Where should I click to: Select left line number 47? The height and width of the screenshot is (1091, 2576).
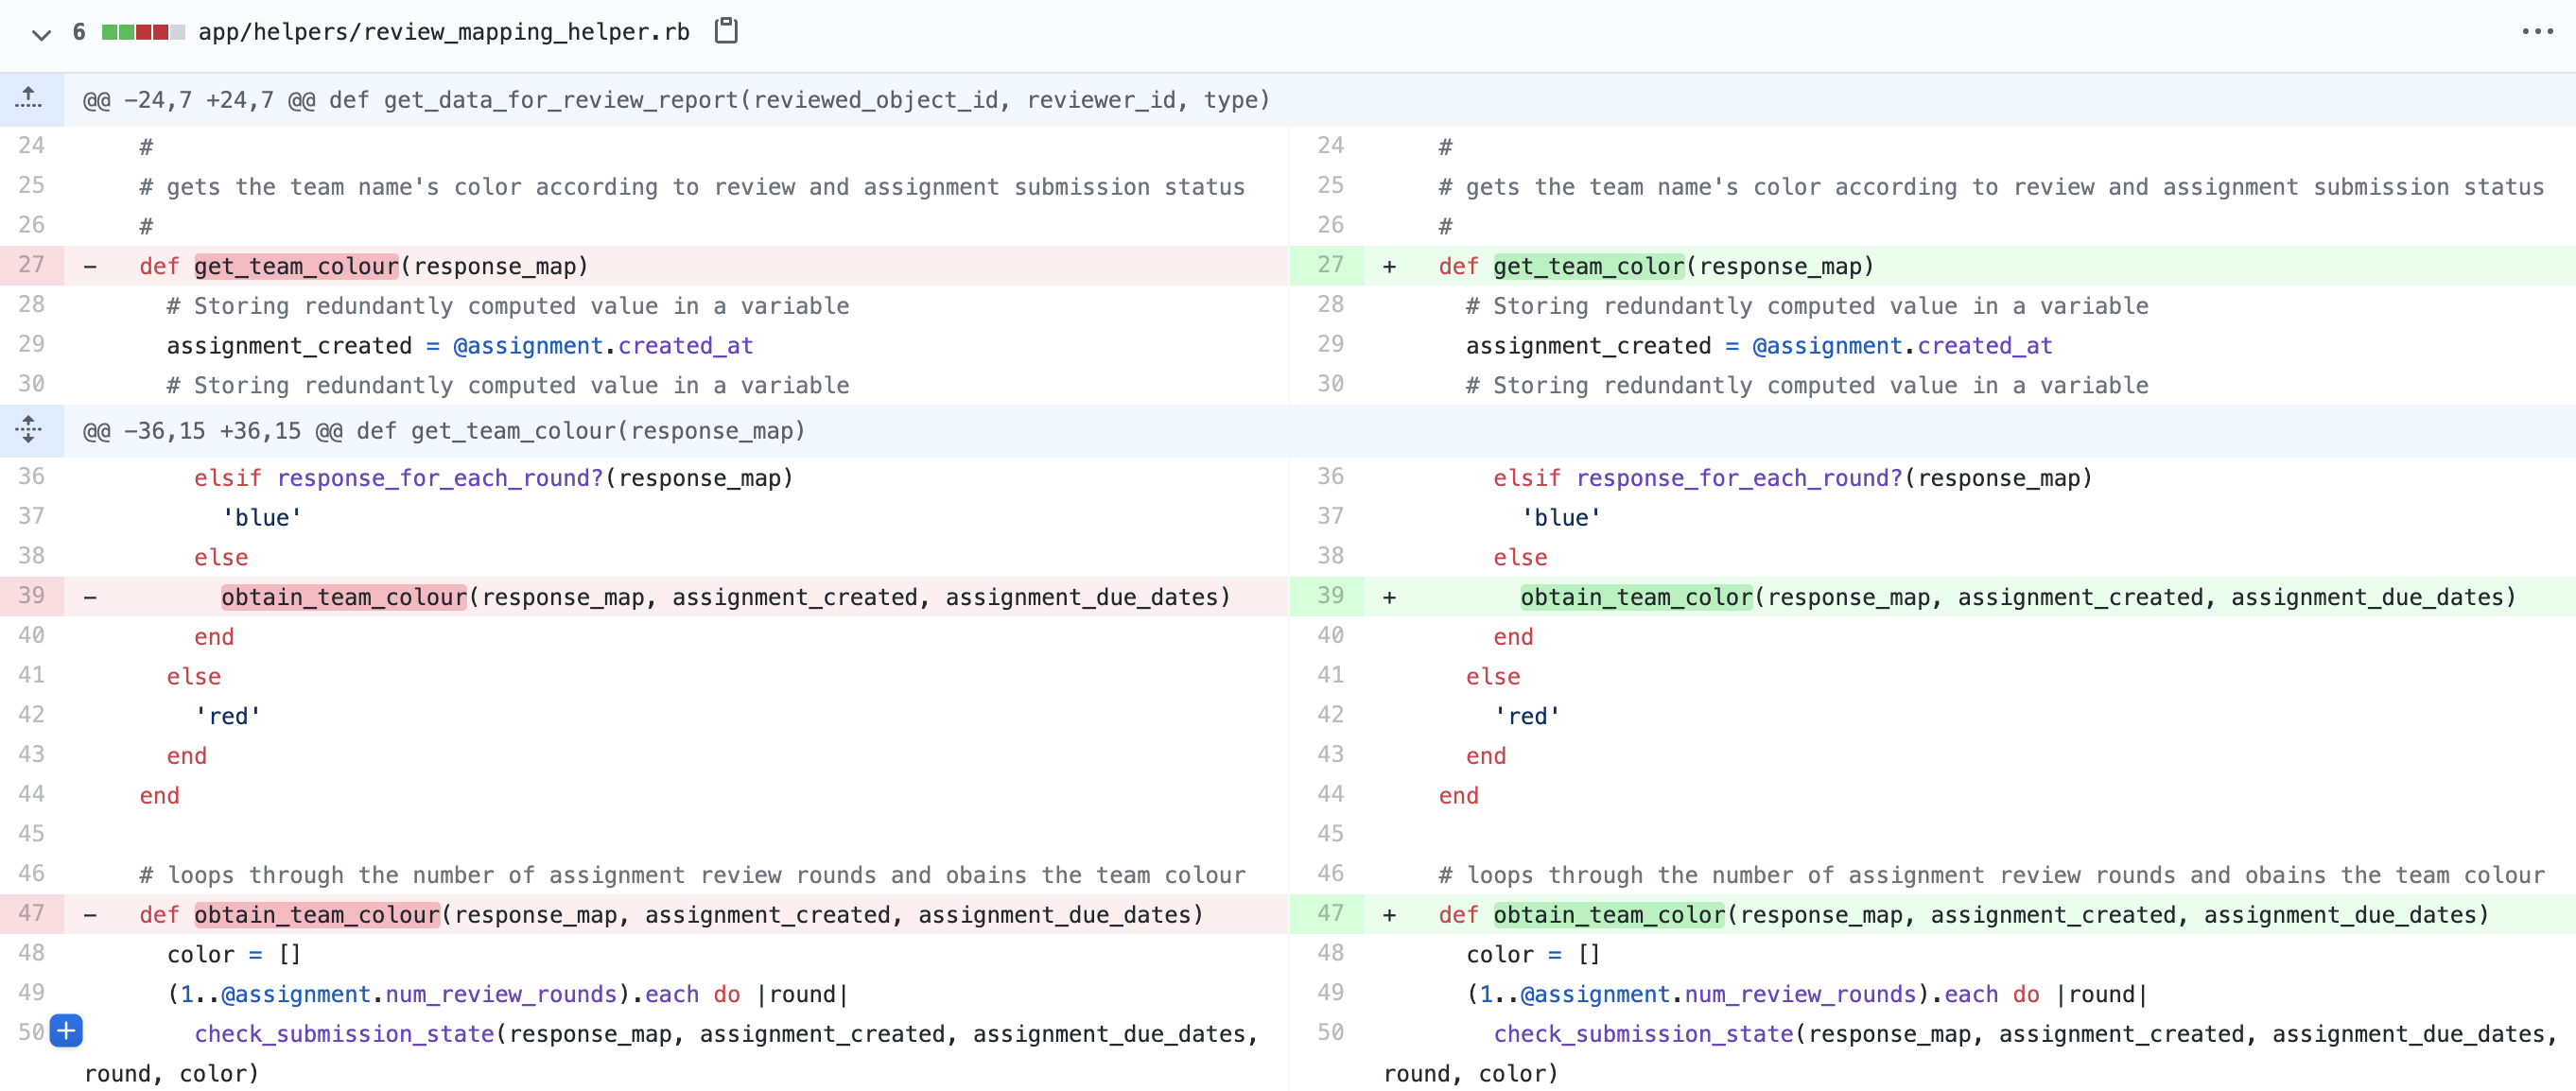tap(31, 914)
